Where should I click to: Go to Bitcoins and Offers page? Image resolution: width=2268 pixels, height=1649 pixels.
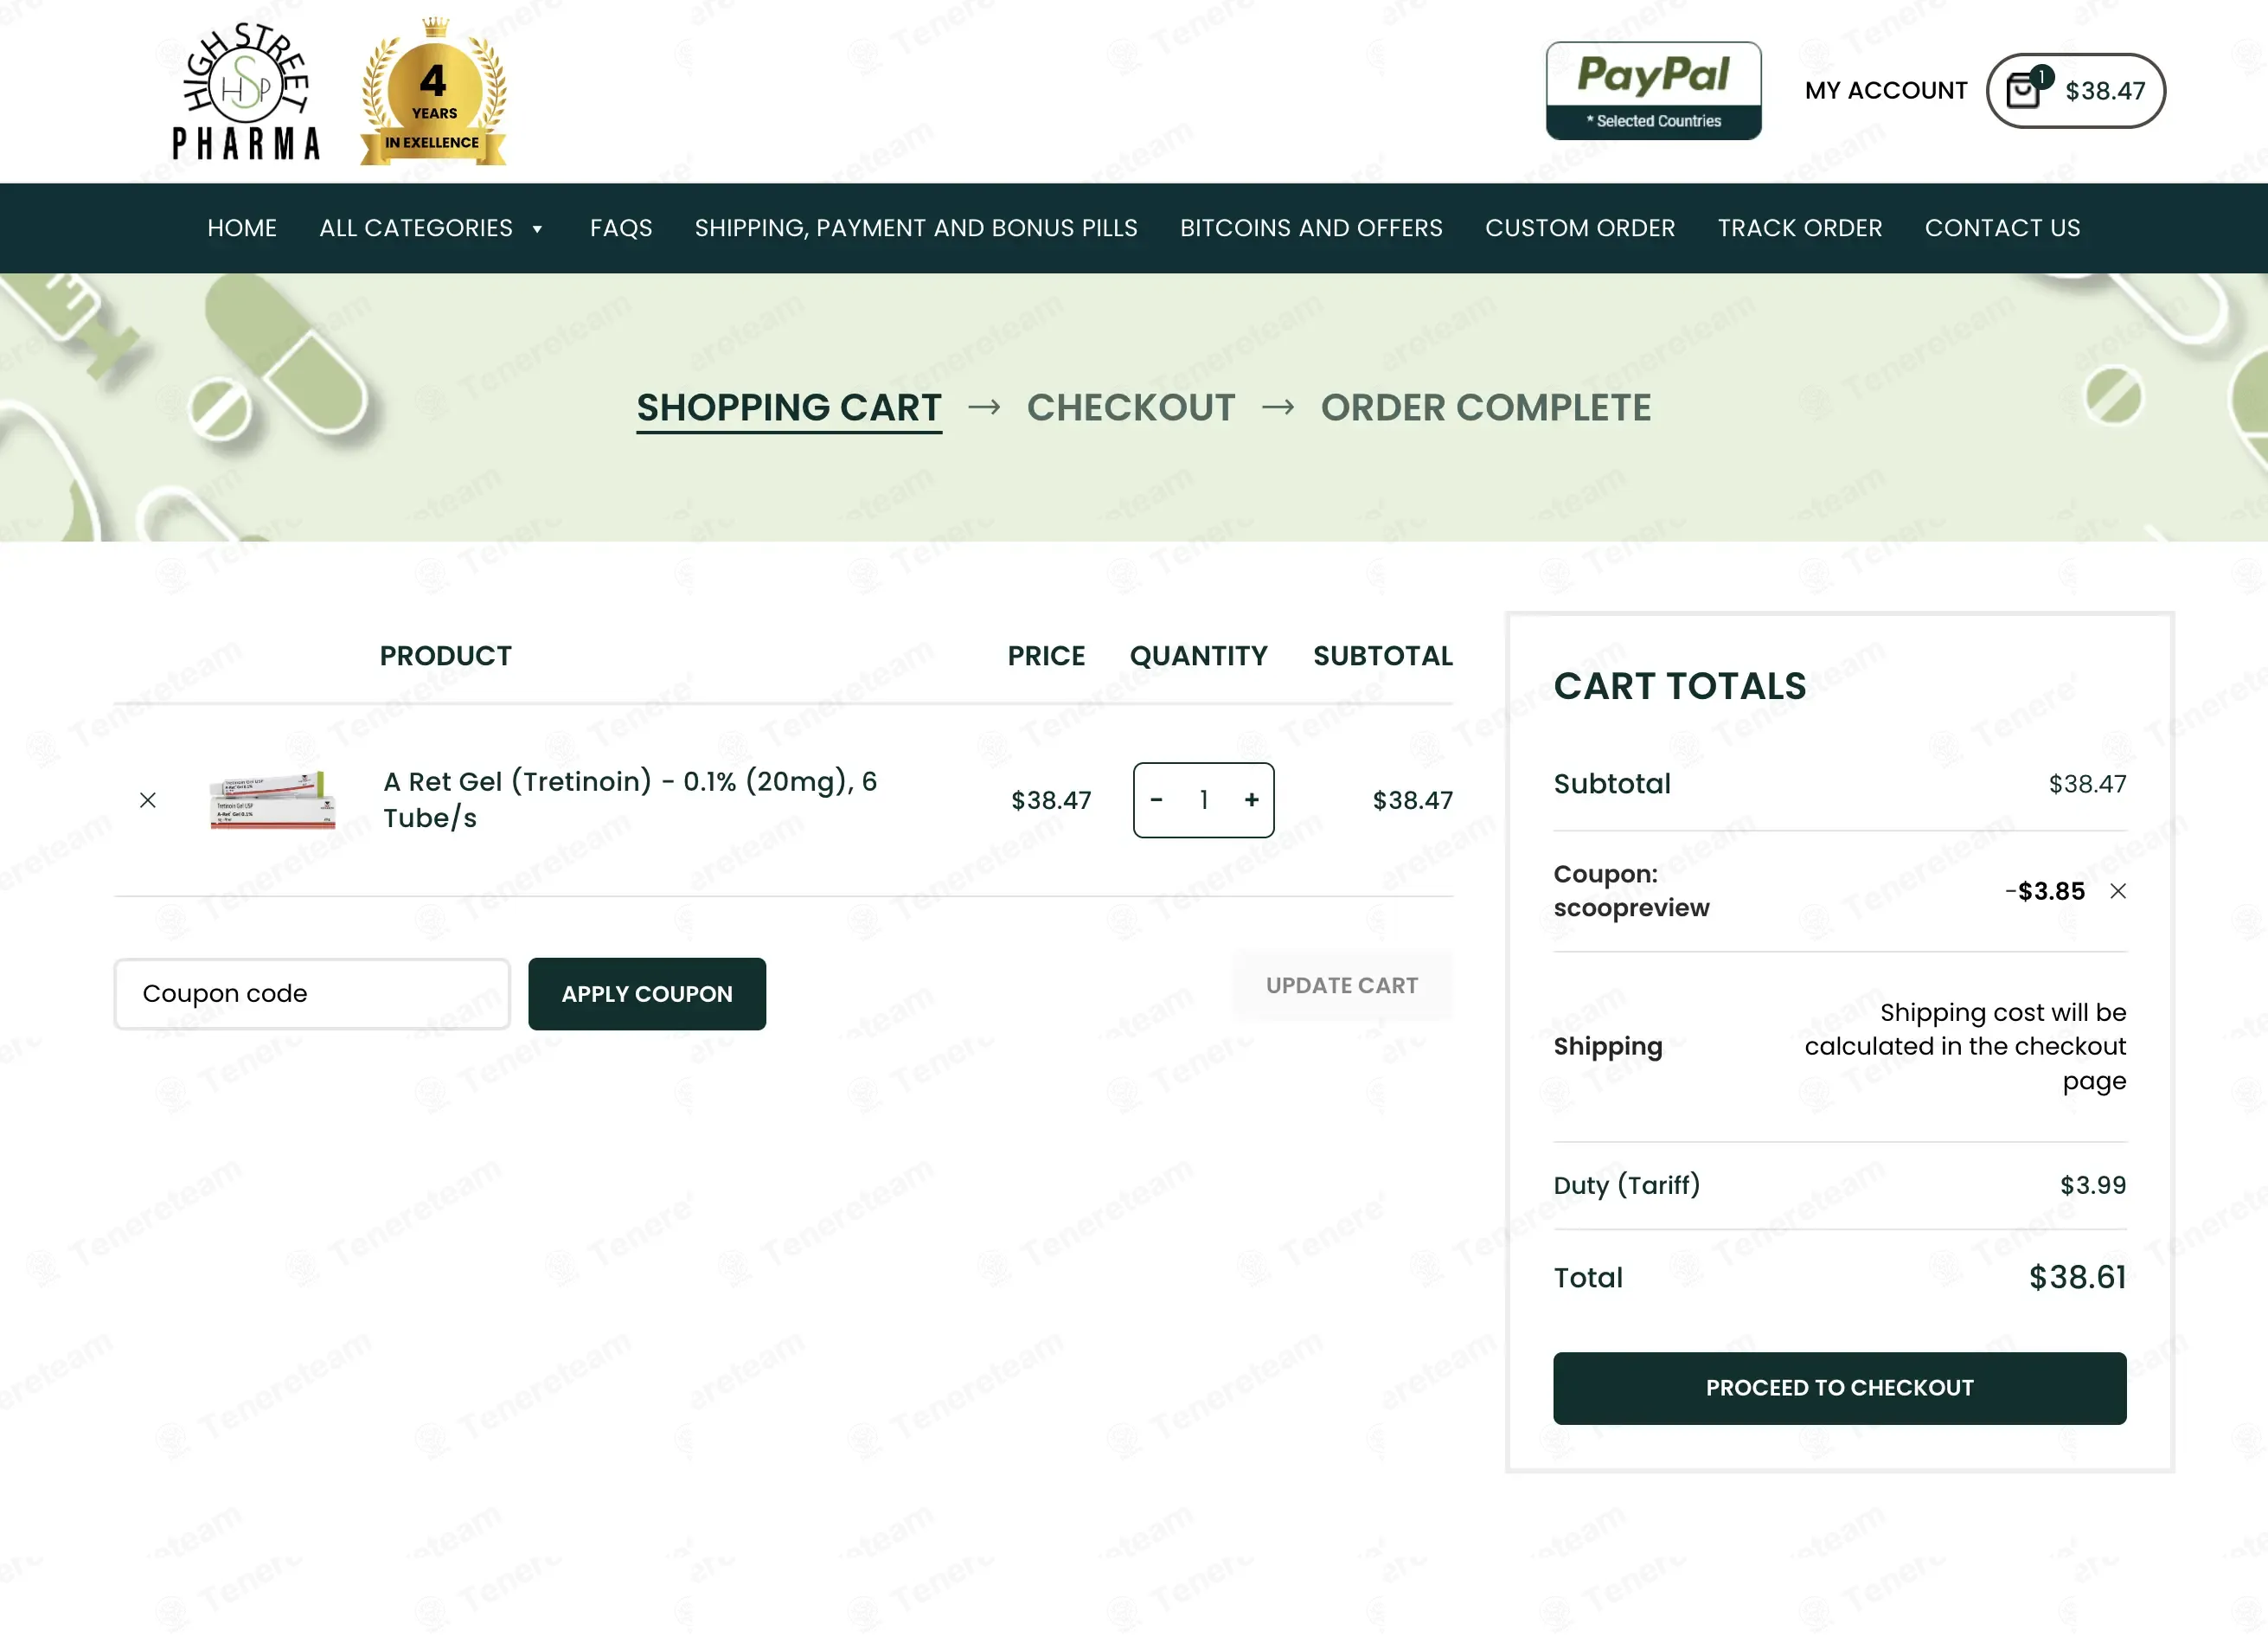click(1310, 228)
